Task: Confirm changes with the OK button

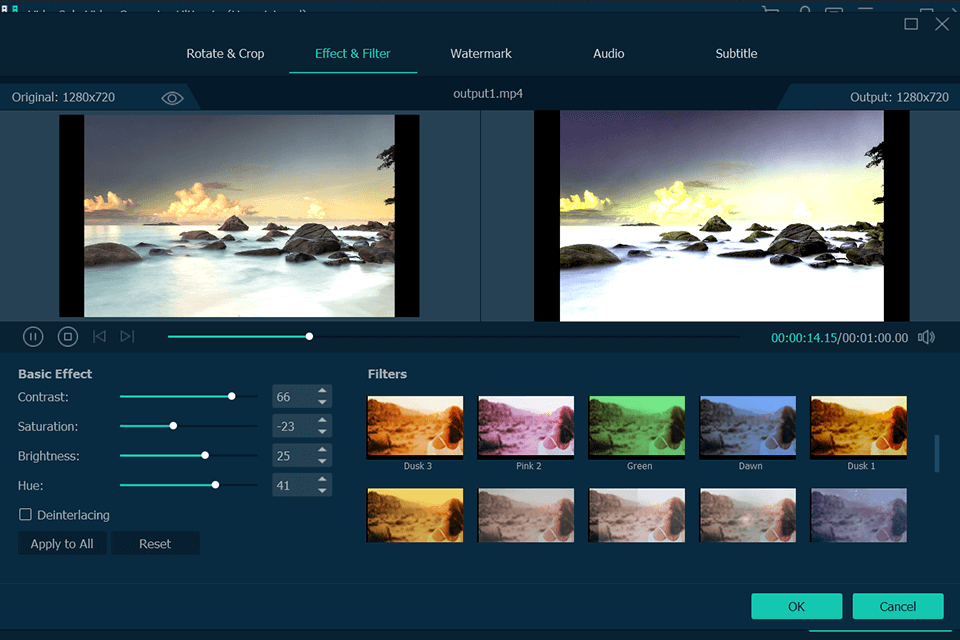Action: (796, 606)
